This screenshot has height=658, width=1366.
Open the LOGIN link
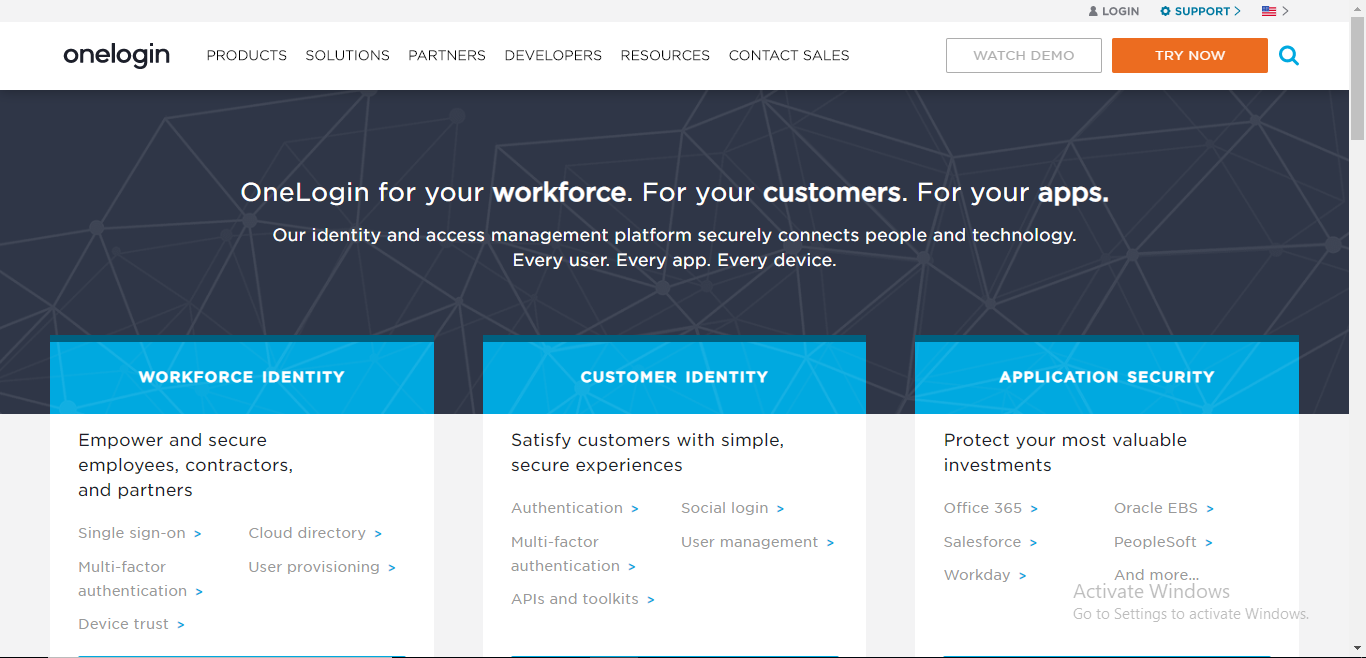(1120, 12)
